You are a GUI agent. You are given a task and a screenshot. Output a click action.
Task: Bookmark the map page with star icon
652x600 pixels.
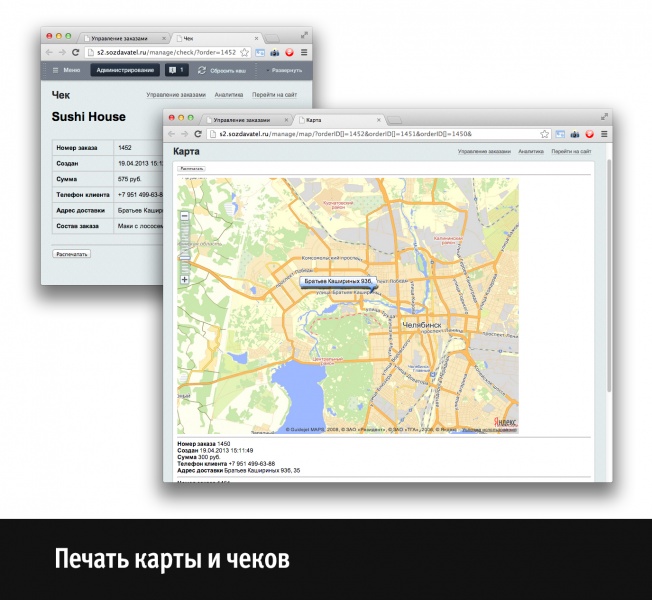pos(545,134)
